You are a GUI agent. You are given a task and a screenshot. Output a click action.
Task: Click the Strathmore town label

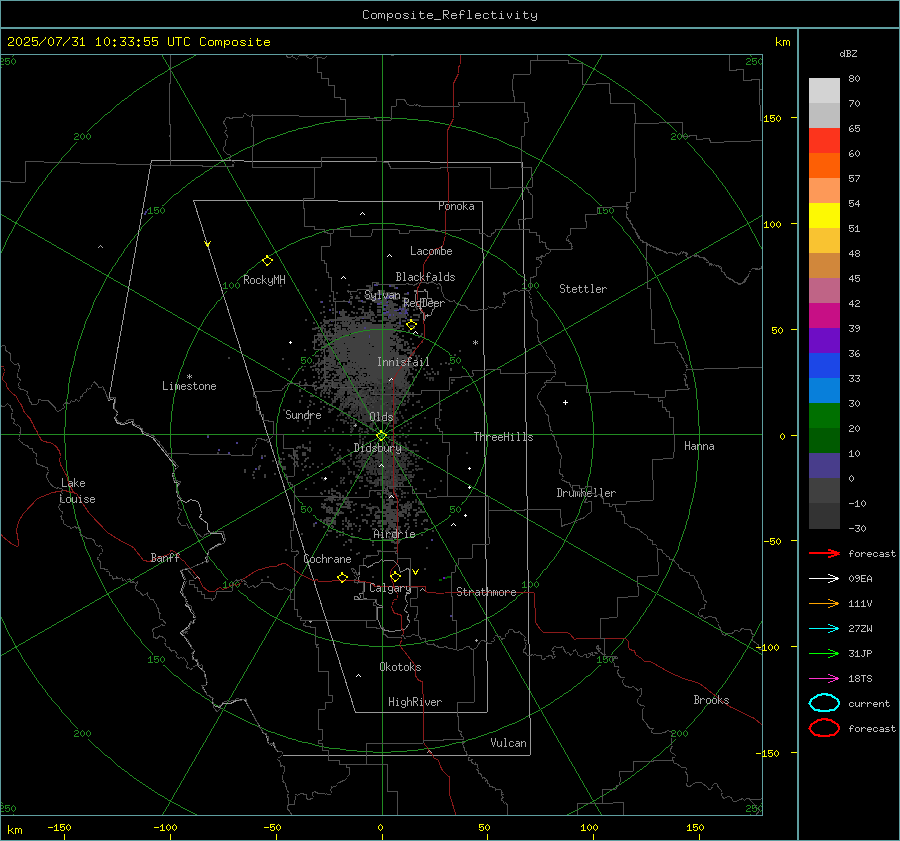(x=486, y=592)
